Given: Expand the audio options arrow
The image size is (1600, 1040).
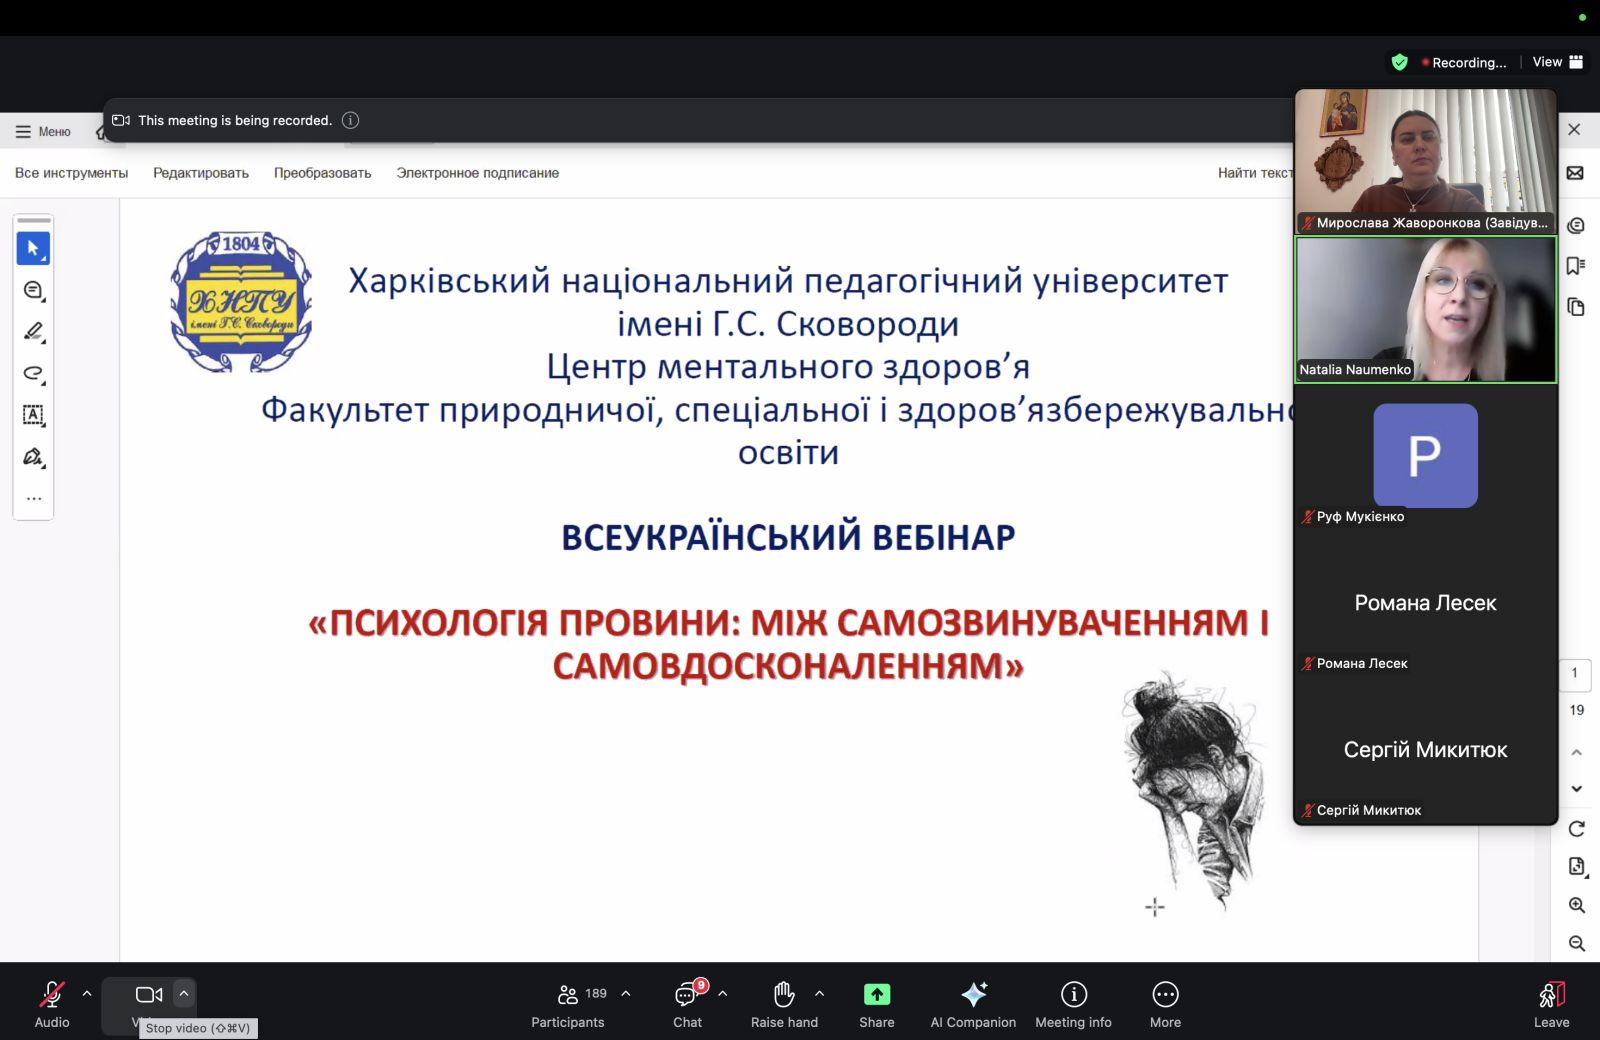Looking at the screenshot, I should click(x=87, y=994).
